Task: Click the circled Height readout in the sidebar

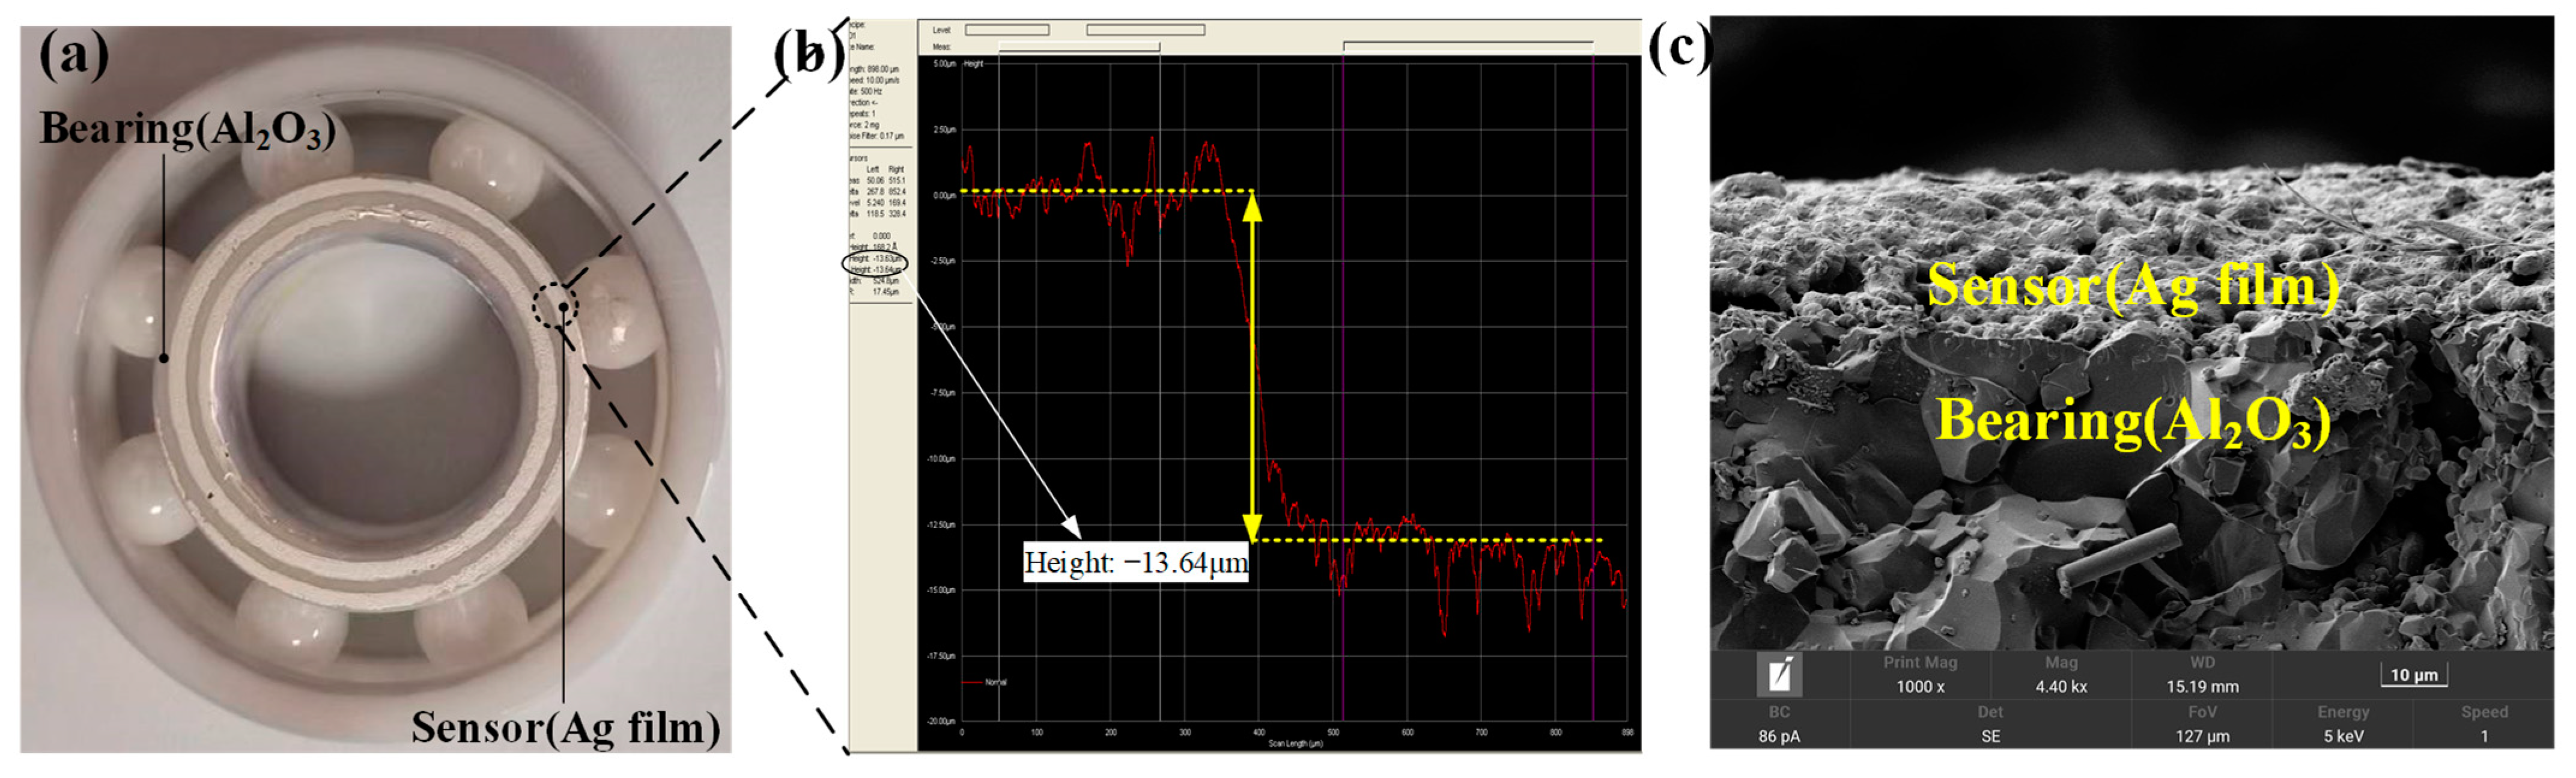Action: coord(875,264)
